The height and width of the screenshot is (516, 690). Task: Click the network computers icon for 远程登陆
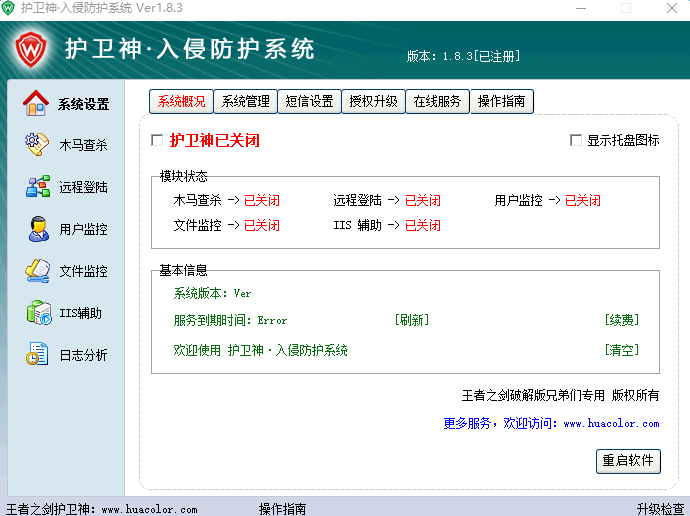click(x=37, y=186)
